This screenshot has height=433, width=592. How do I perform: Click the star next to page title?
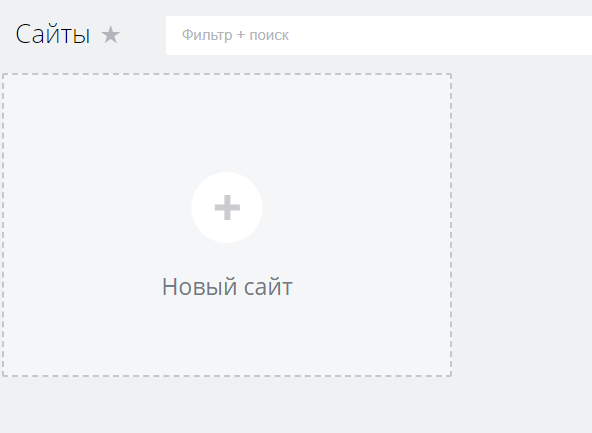tap(111, 34)
